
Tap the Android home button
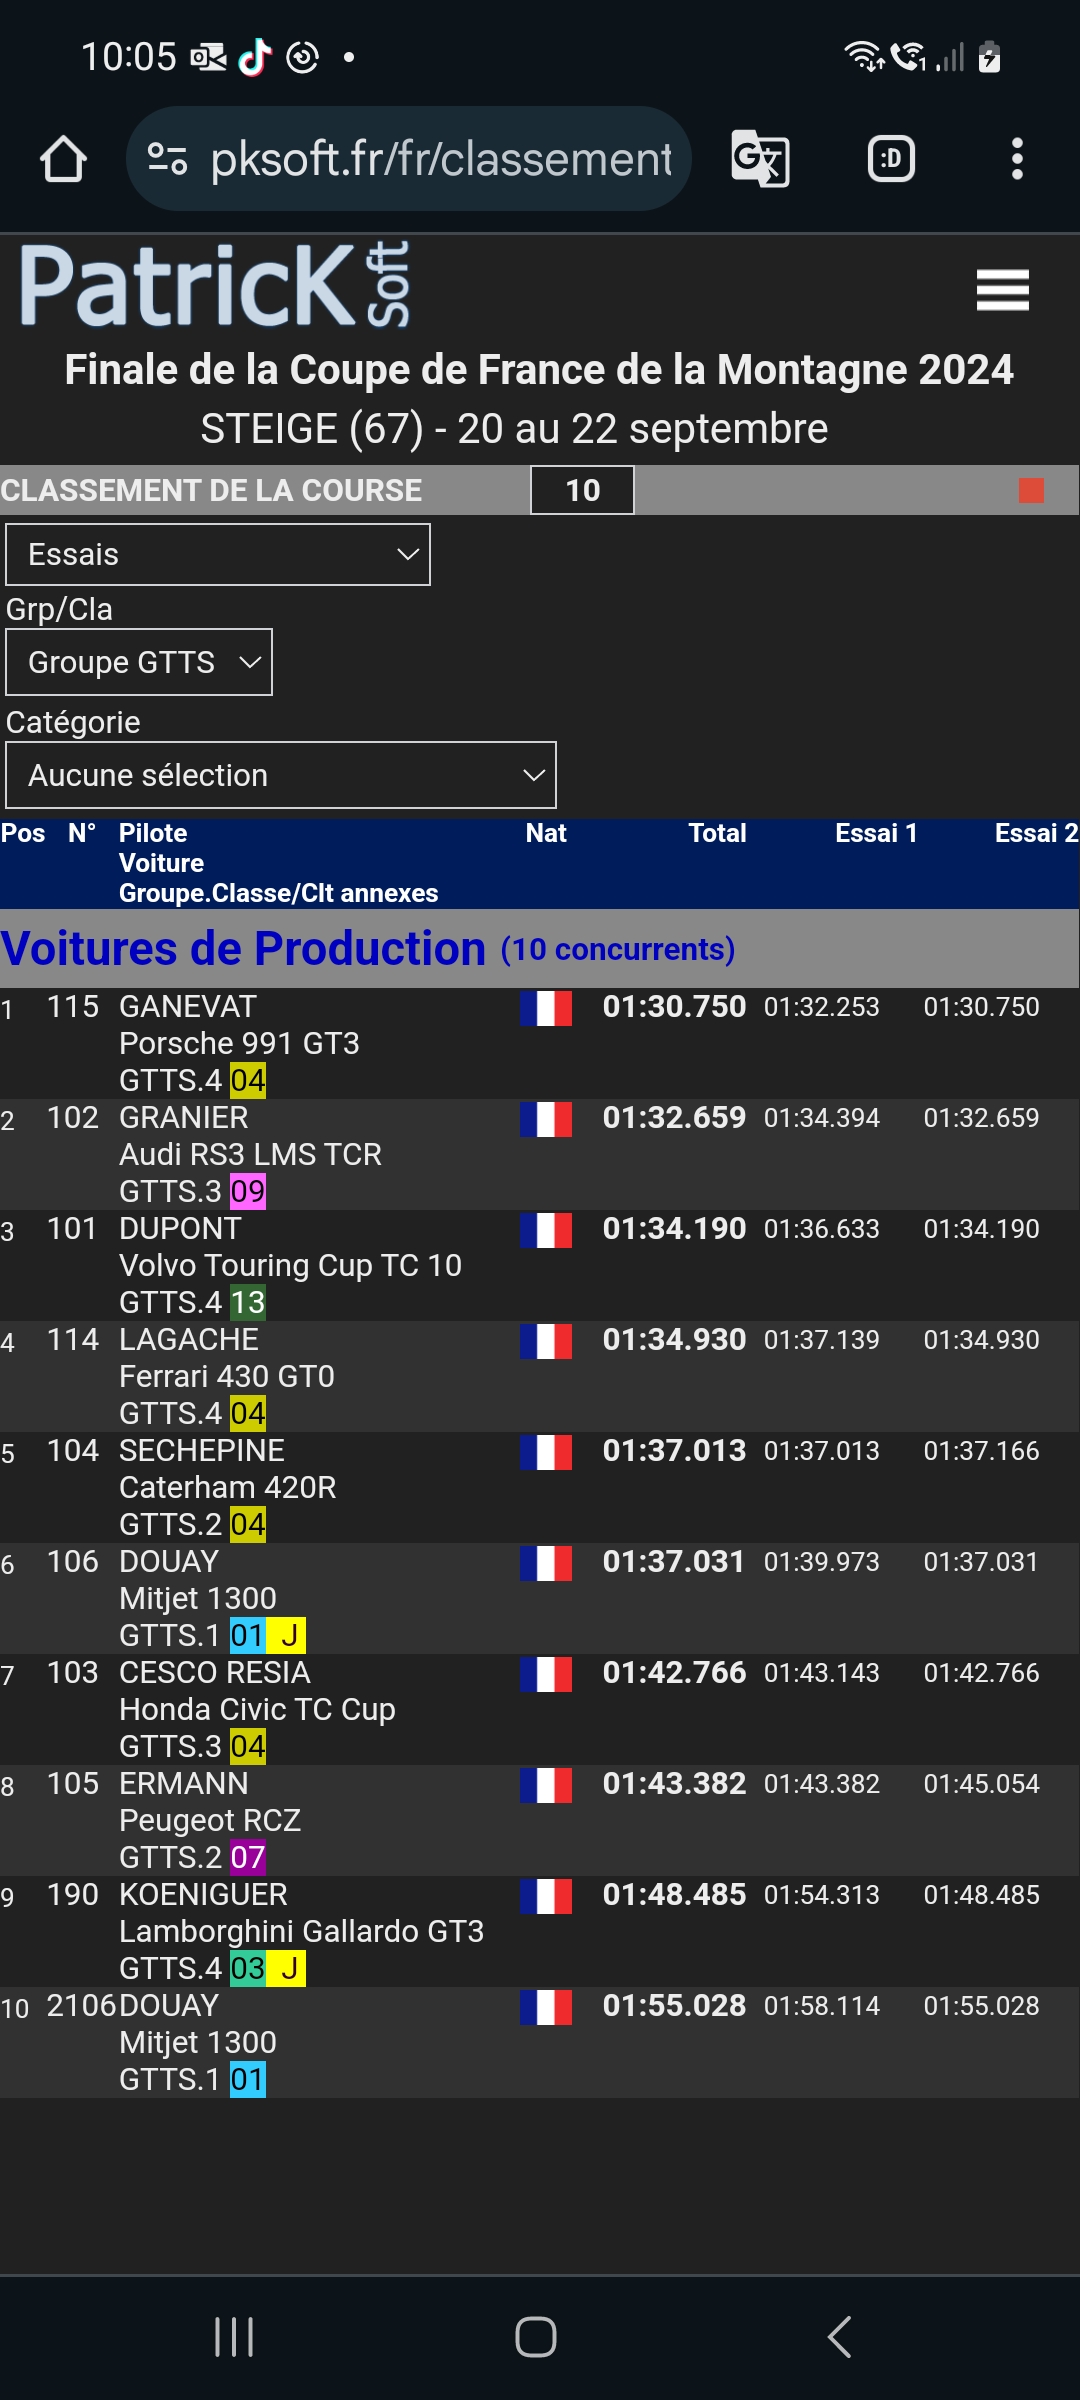point(536,2337)
